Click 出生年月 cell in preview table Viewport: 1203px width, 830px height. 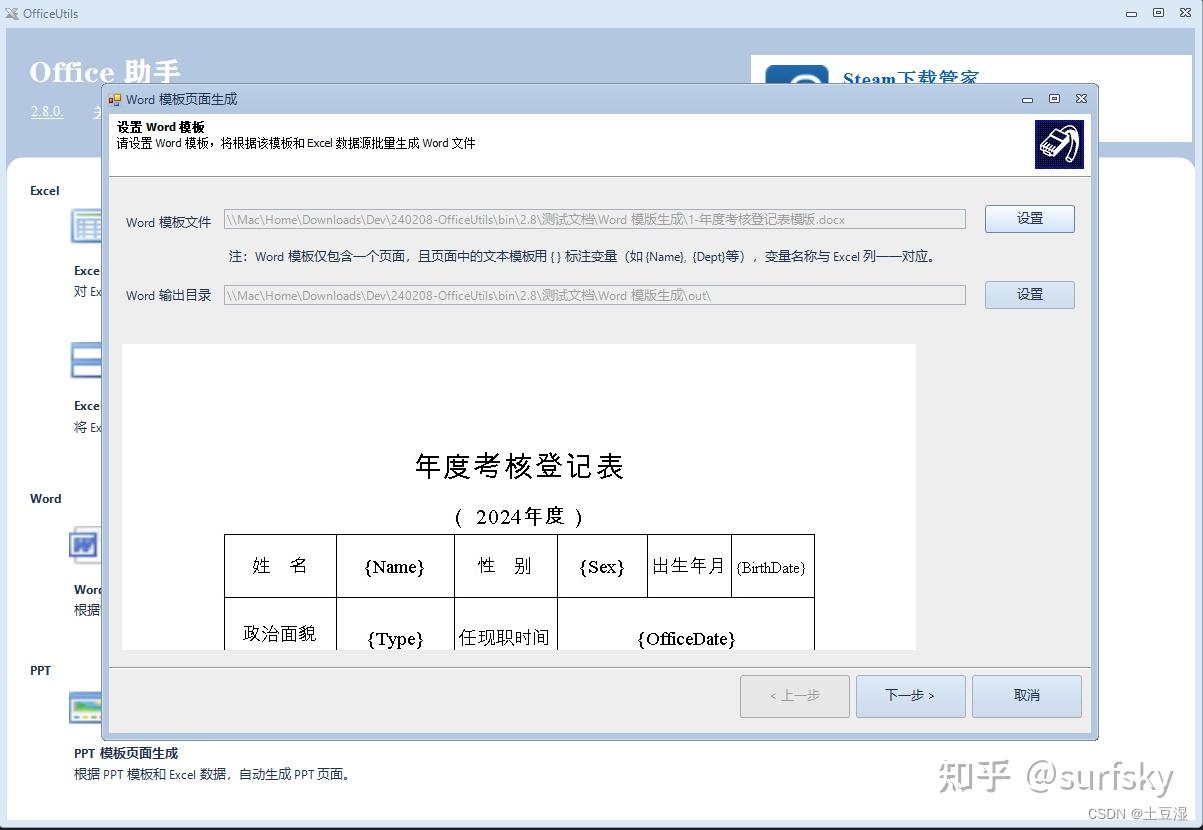pos(688,566)
